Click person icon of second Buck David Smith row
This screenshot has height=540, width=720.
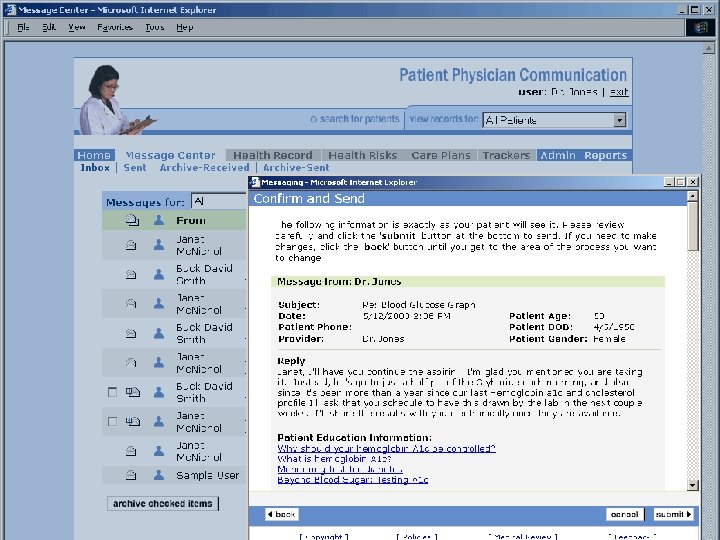(159, 333)
